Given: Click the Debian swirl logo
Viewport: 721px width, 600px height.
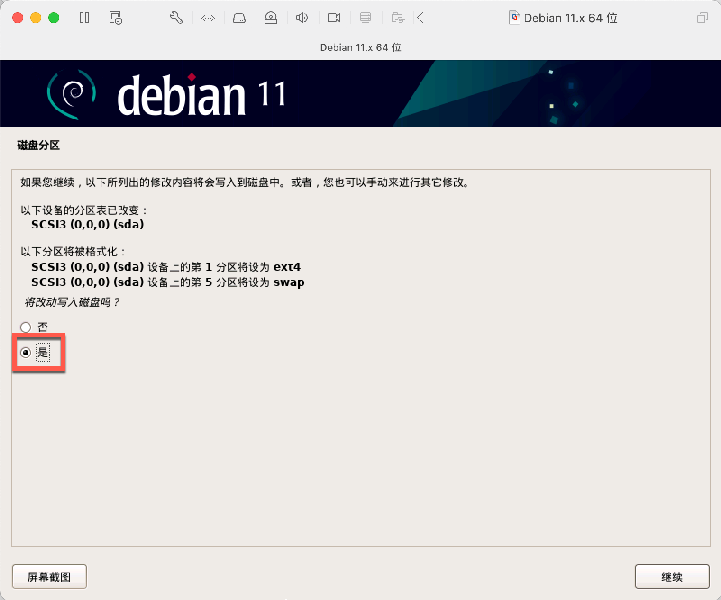Looking at the screenshot, I should click(x=72, y=94).
